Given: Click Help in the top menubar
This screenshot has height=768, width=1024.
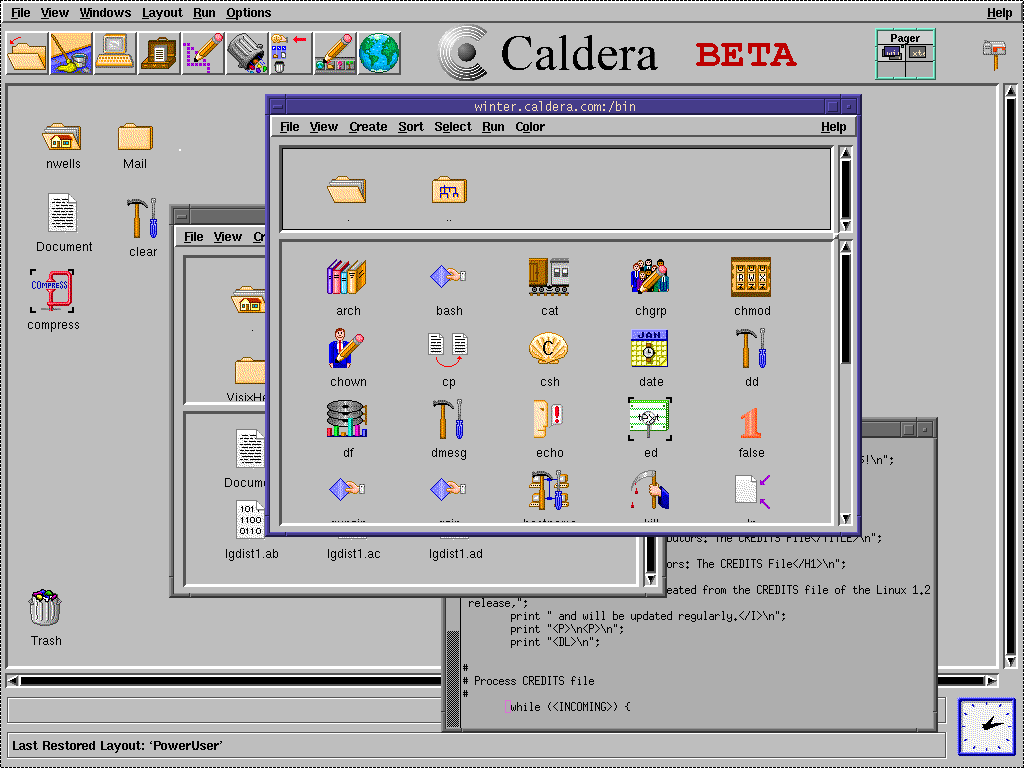Looking at the screenshot, I should pyautogui.click(x=999, y=13).
